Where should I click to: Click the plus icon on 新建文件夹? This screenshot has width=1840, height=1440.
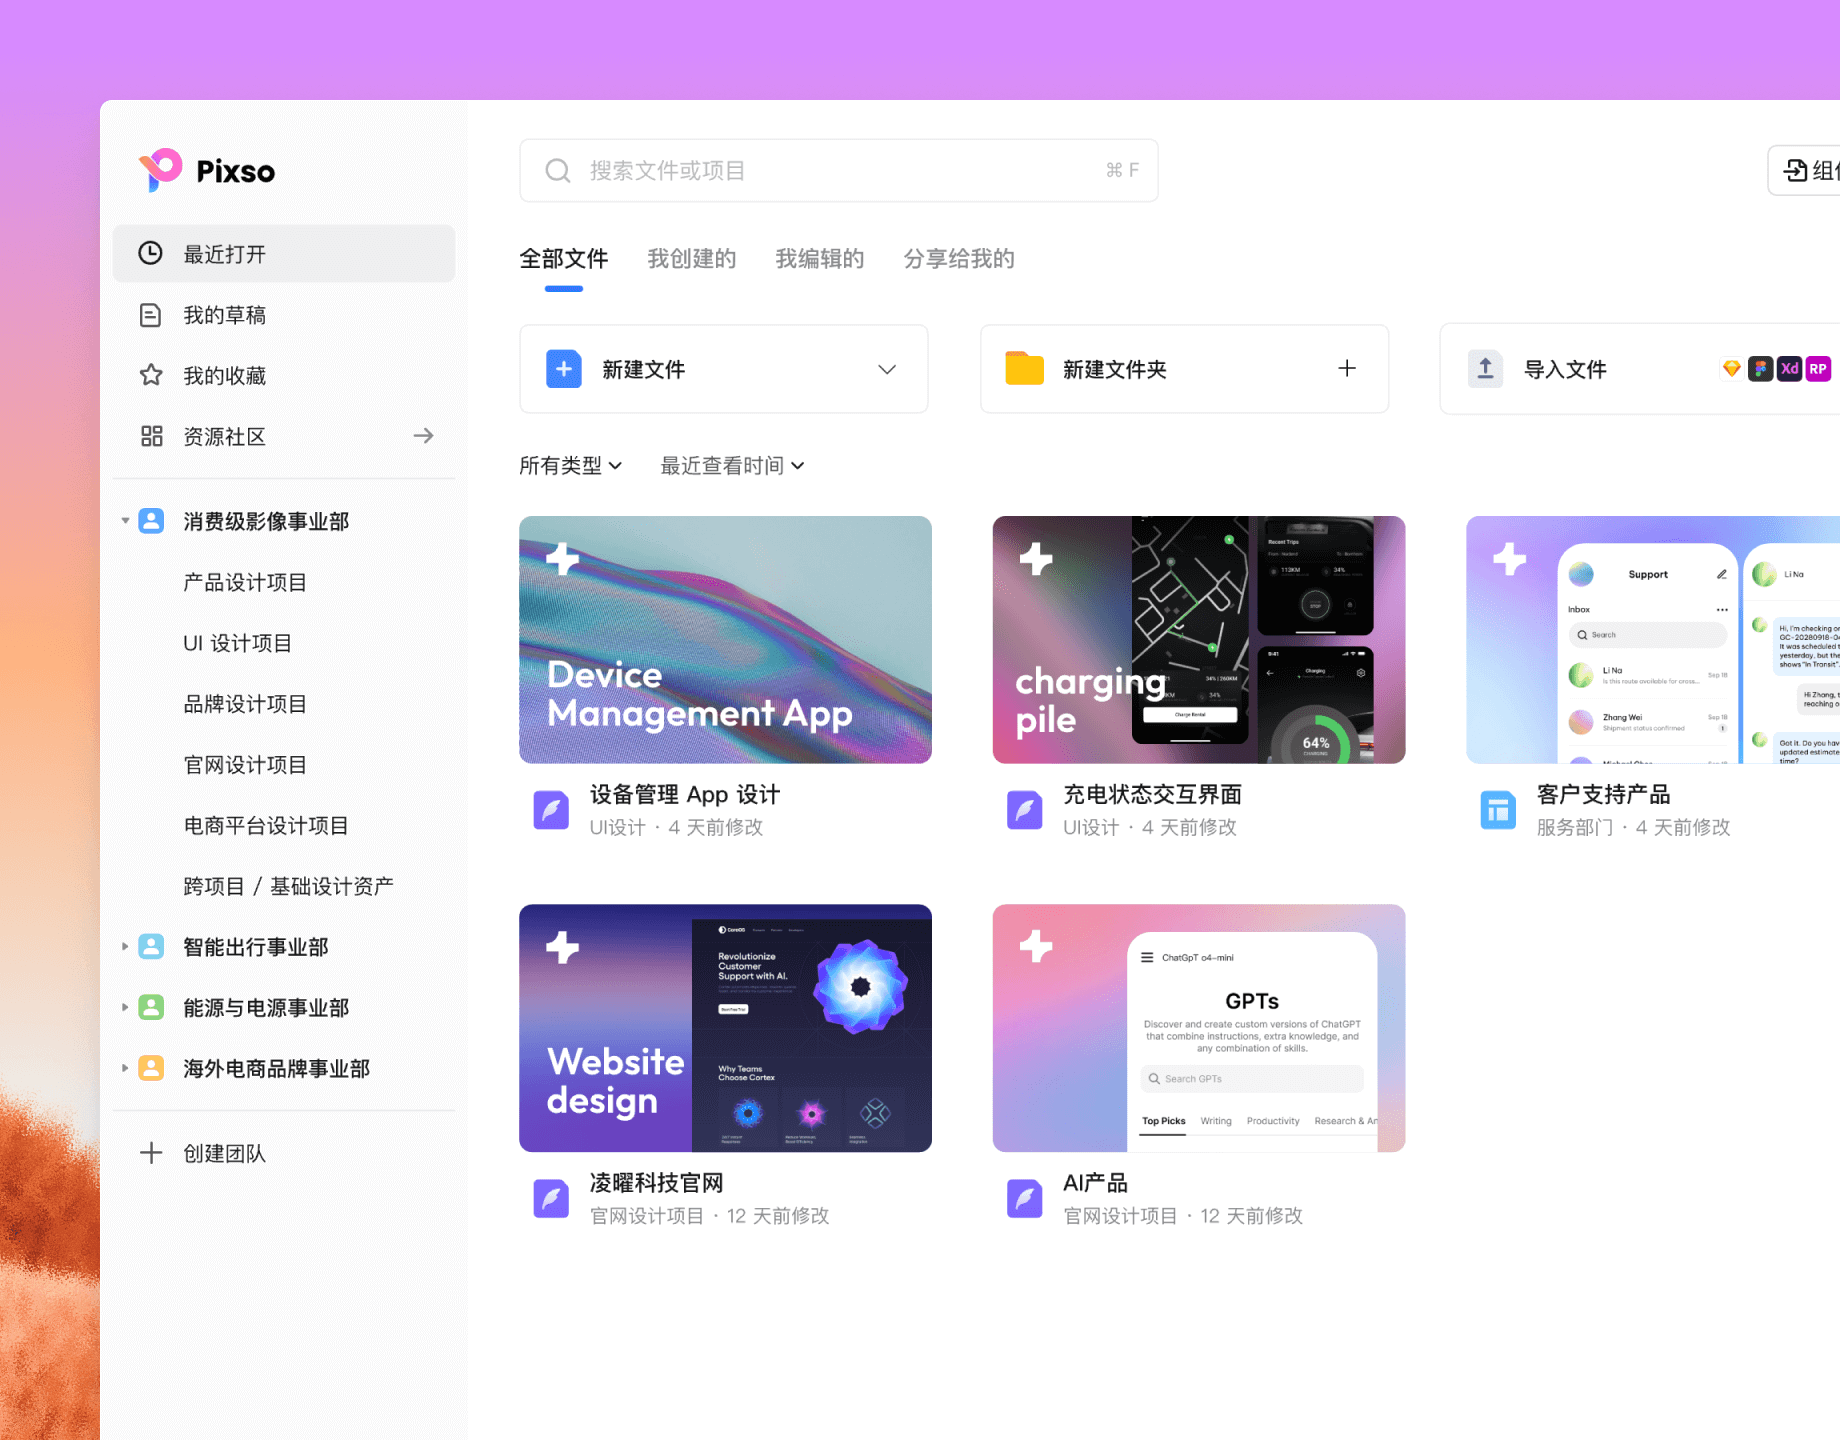pyautogui.click(x=1347, y=368)
